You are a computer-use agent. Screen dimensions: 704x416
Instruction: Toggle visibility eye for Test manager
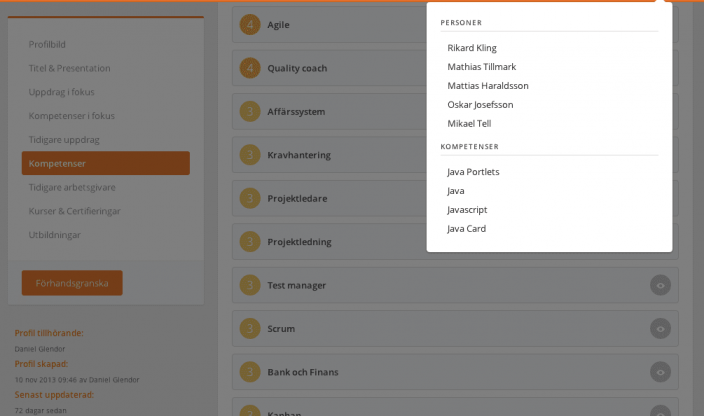(x=659, y=285)
